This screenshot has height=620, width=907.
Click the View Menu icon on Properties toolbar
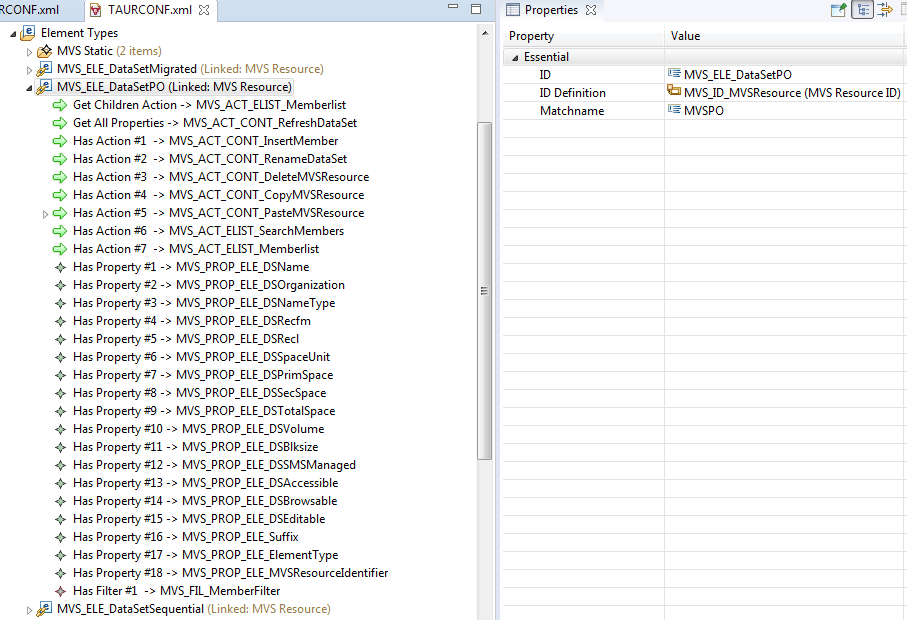tap(902, 11)
